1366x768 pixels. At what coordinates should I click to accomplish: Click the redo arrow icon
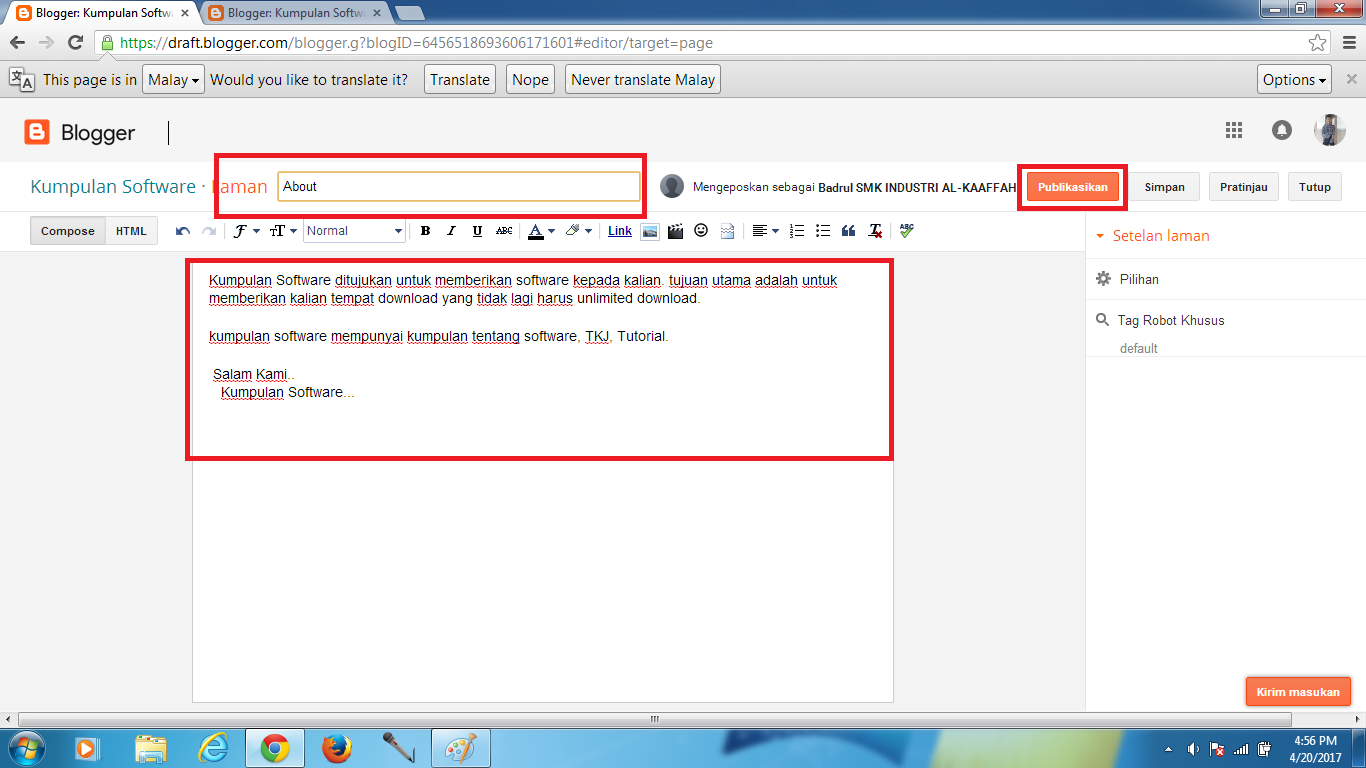pos(209,231)
